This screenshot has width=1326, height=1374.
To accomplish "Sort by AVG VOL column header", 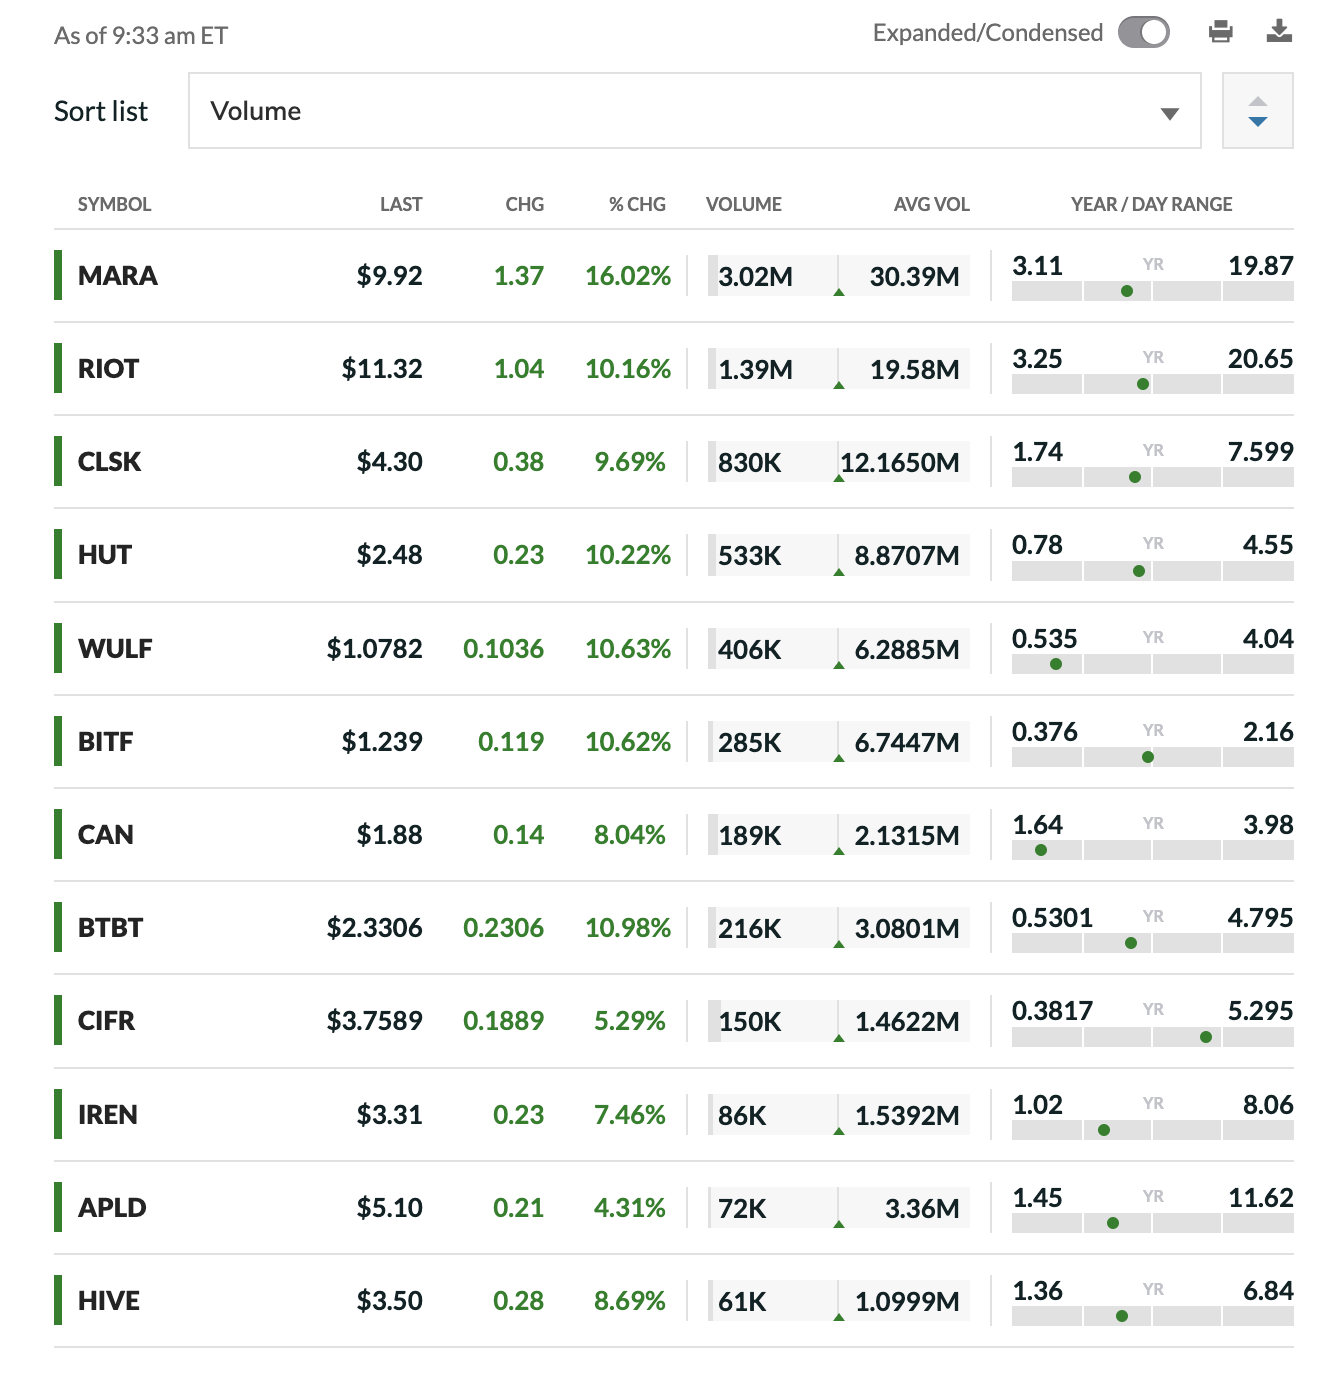I will (932, 204).
